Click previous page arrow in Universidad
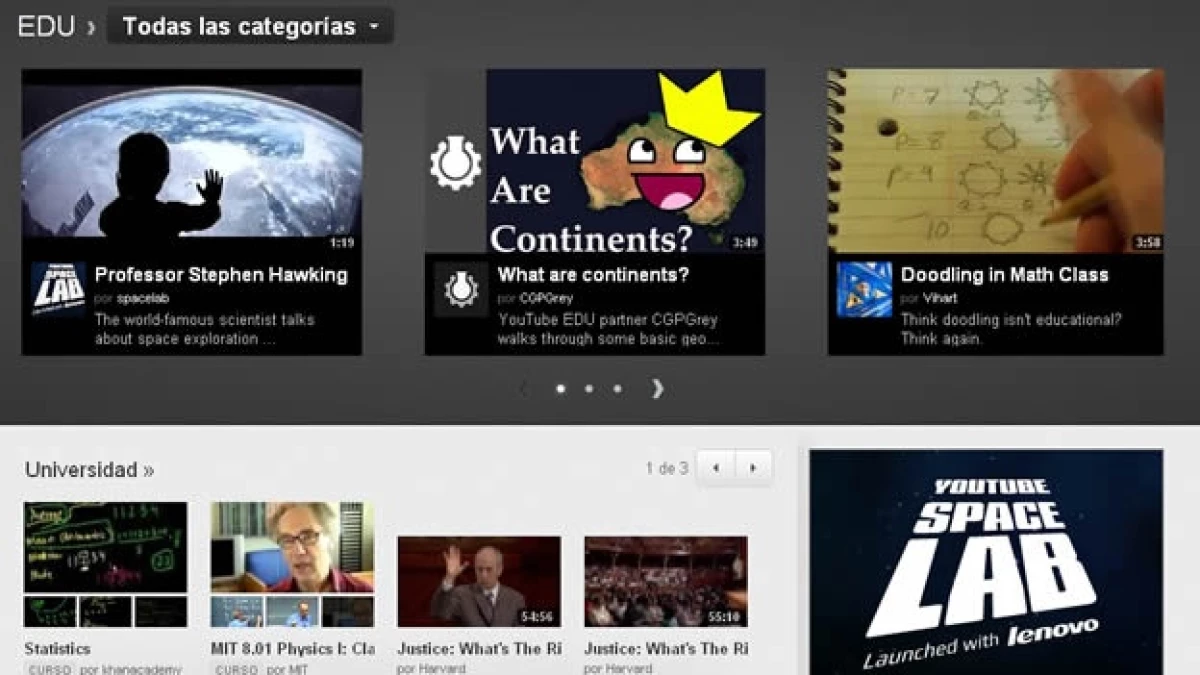The width and height of the screenshot is (1200, 675). tap(716, 467)
